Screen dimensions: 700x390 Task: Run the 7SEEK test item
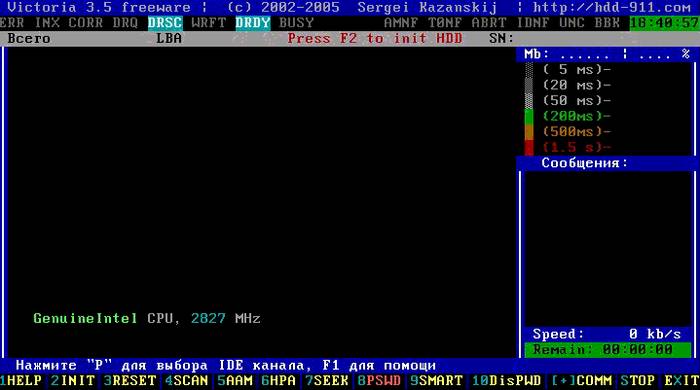coord(327,381)
